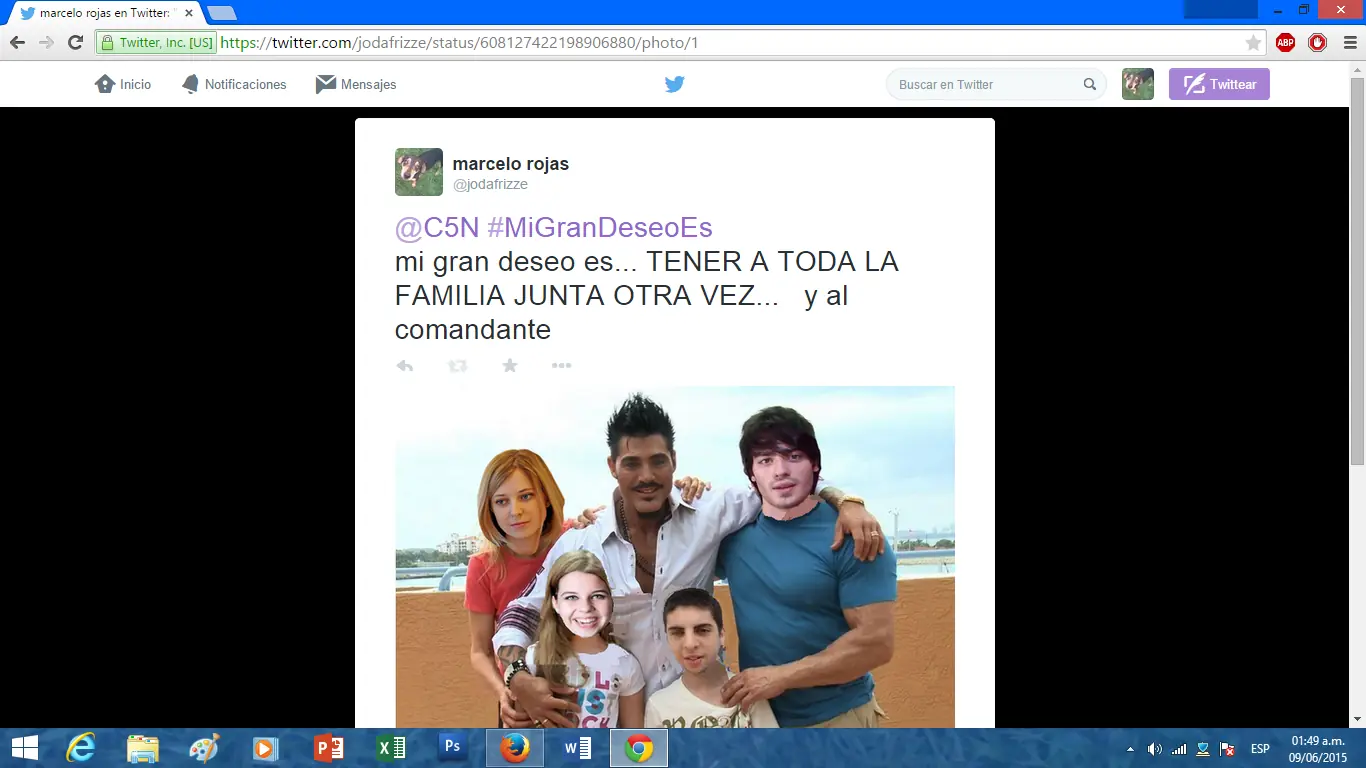This screenshot has height=768, width=1366.
Task: Go to Inicio in the Twitter navigation
Action: click(x=123, y=84)
